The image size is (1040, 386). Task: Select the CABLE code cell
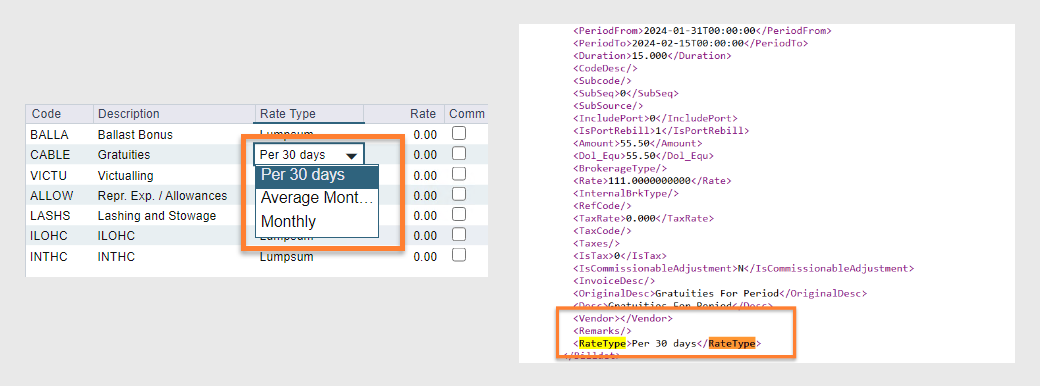click(x=49, y=155)
